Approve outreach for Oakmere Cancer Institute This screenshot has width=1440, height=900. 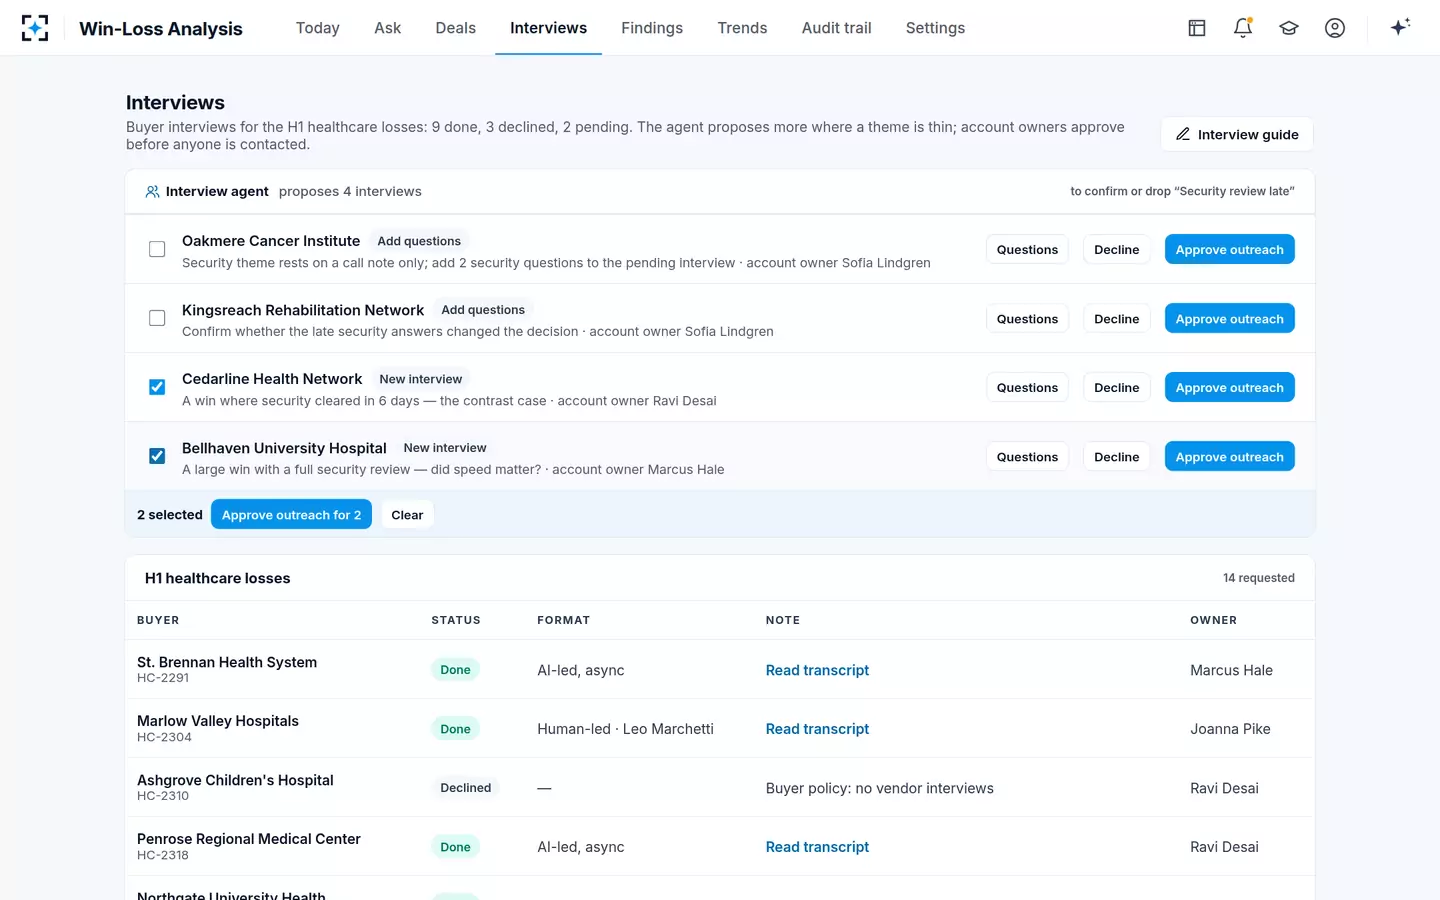(1230, 249)
